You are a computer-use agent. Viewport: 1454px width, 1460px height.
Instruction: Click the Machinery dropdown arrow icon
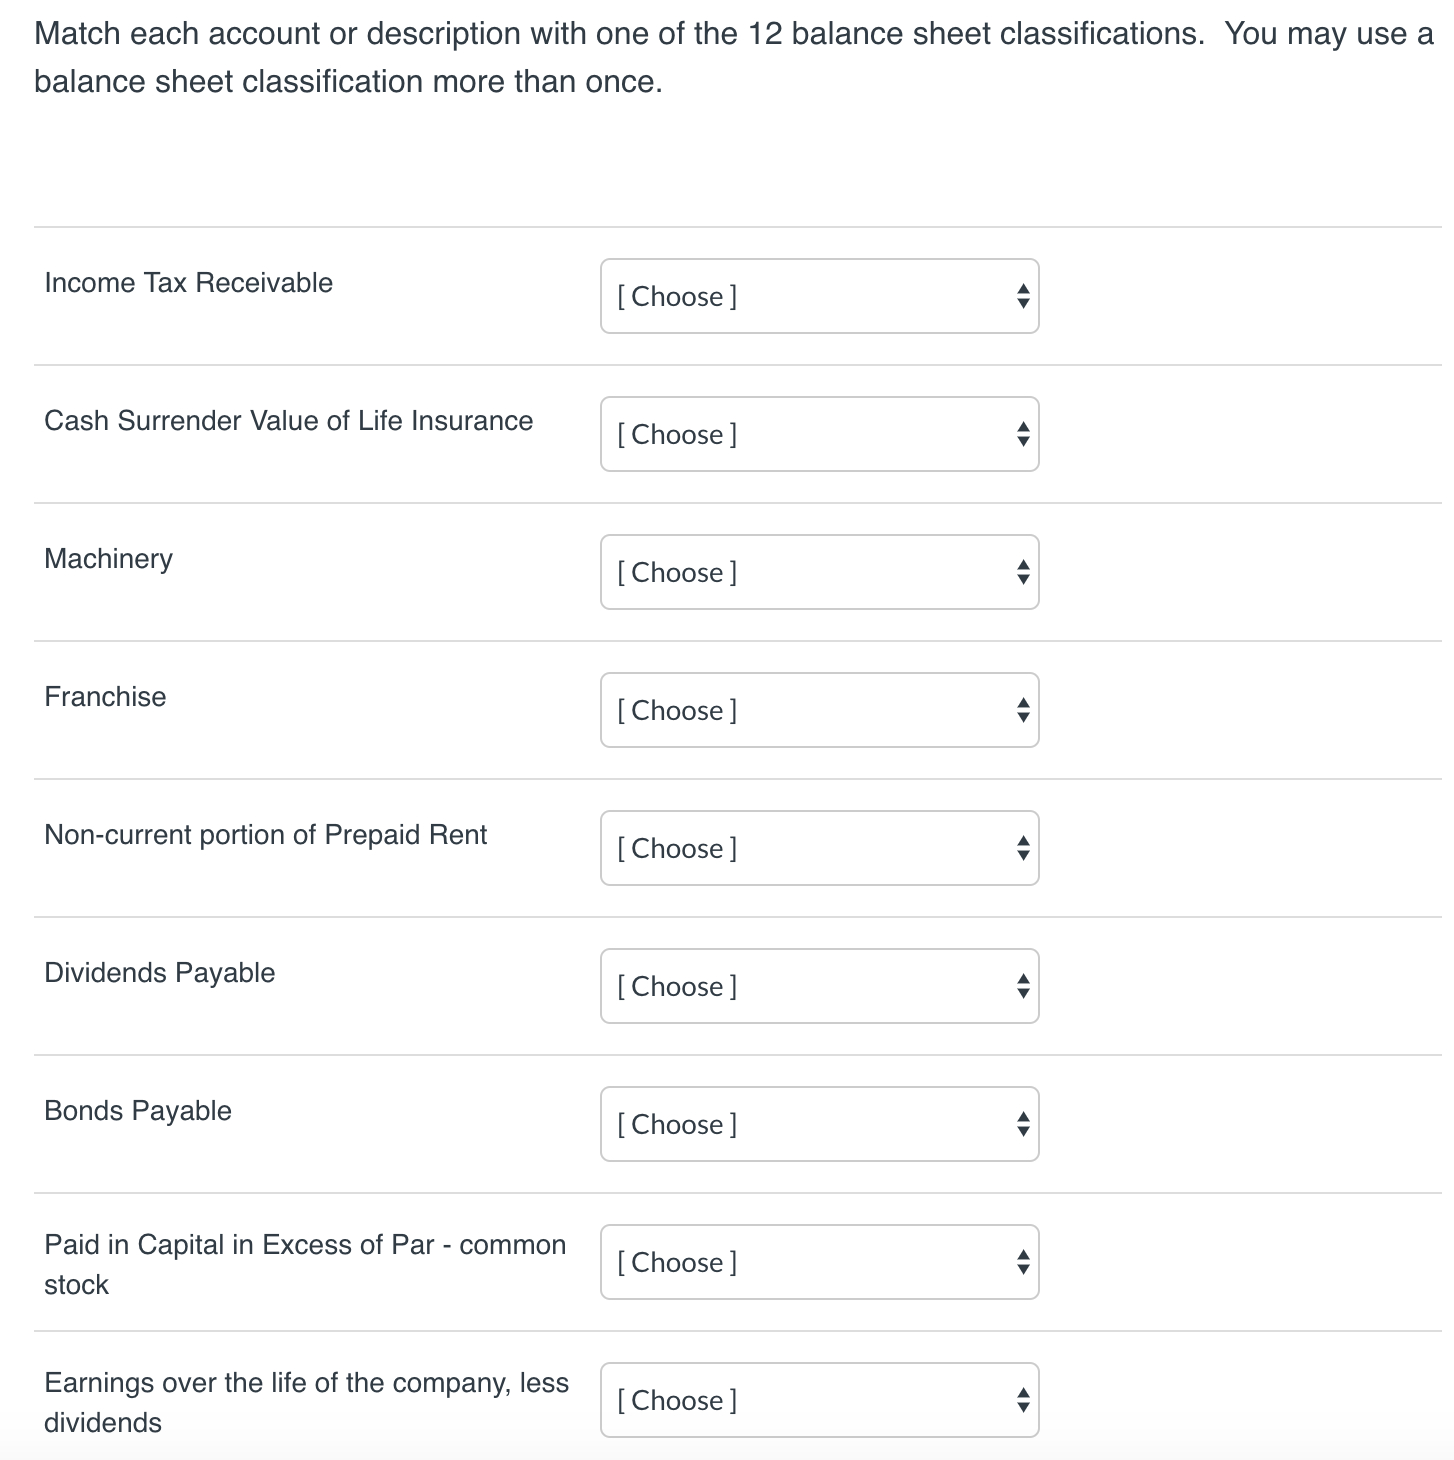pos(1023,572)
